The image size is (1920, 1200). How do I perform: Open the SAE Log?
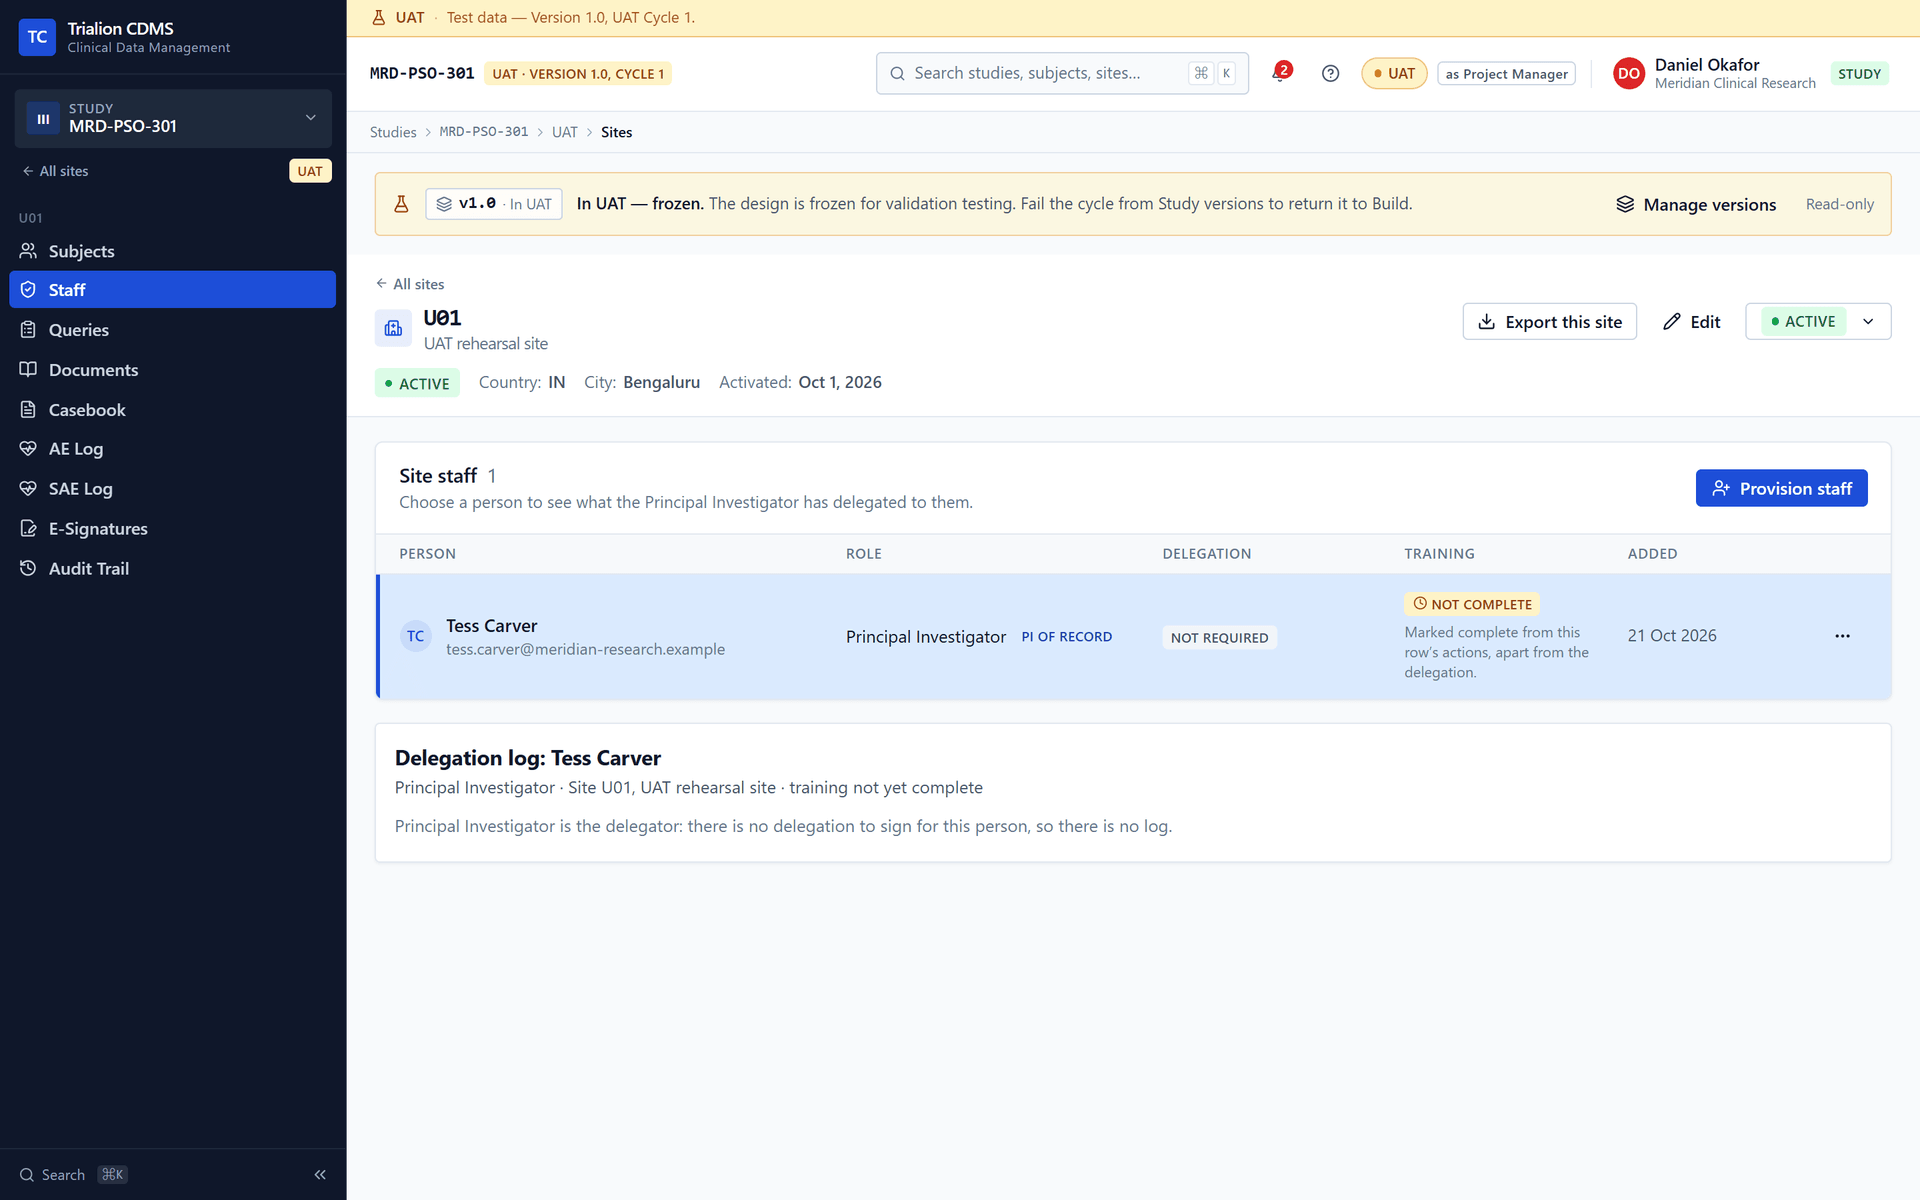tap(172, 489)
